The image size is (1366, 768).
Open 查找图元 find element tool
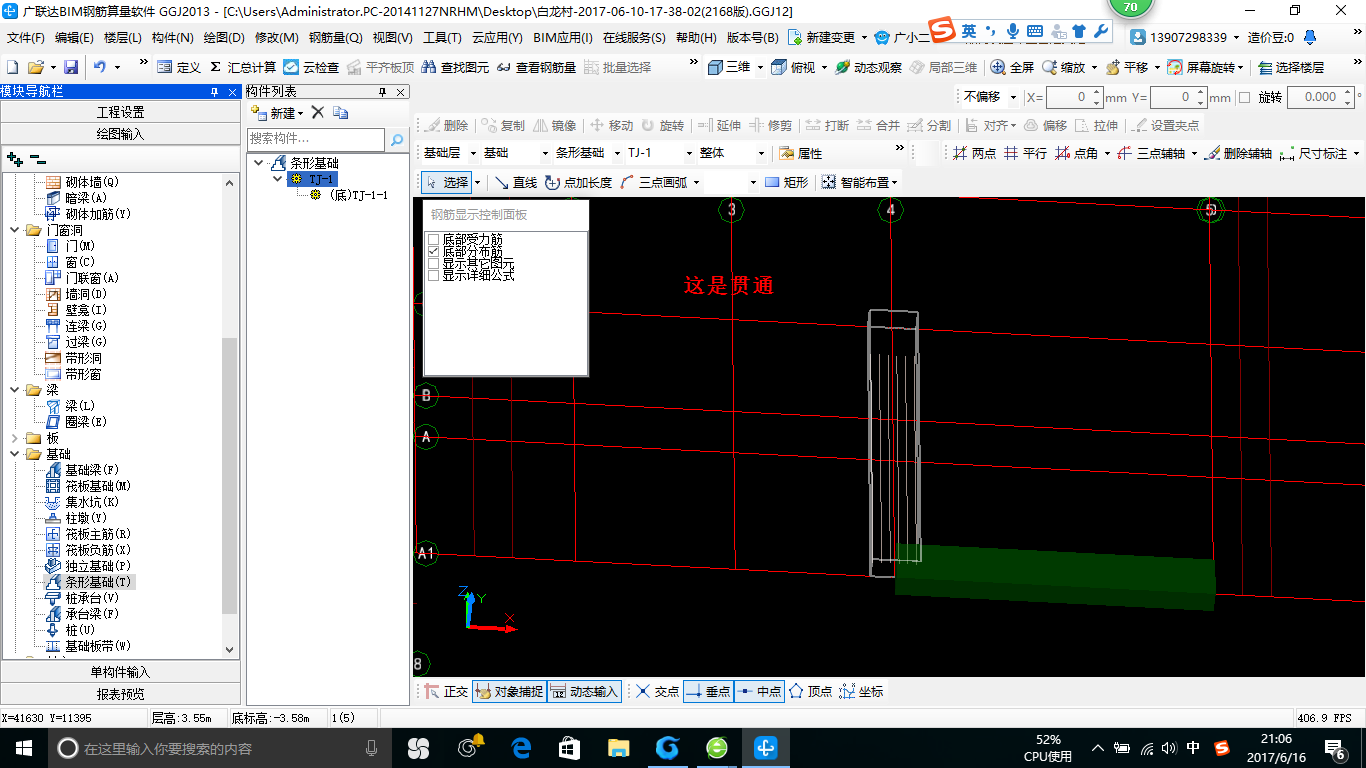tap(455, 67)
